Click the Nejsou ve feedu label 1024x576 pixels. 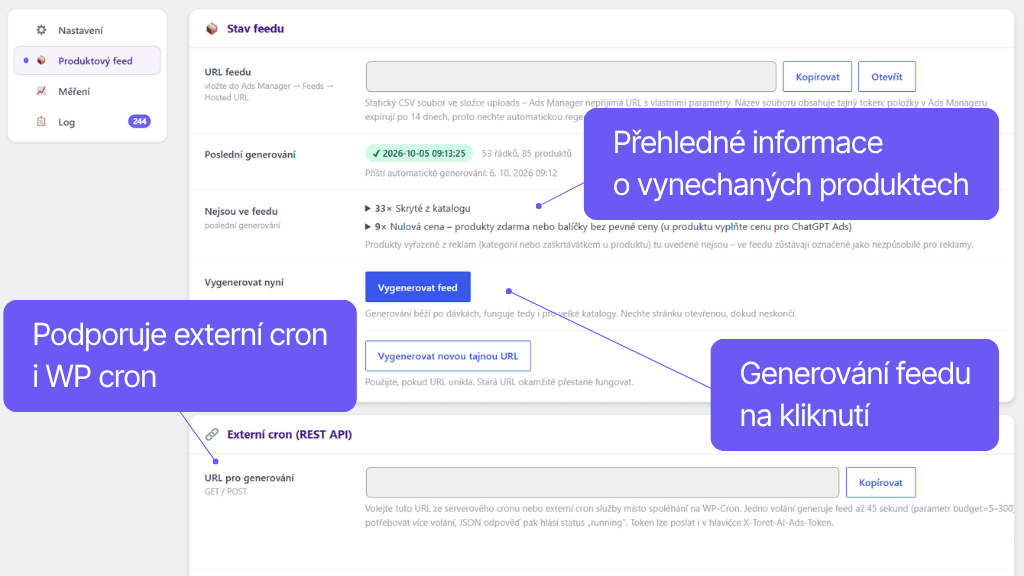tap(241, 212)
